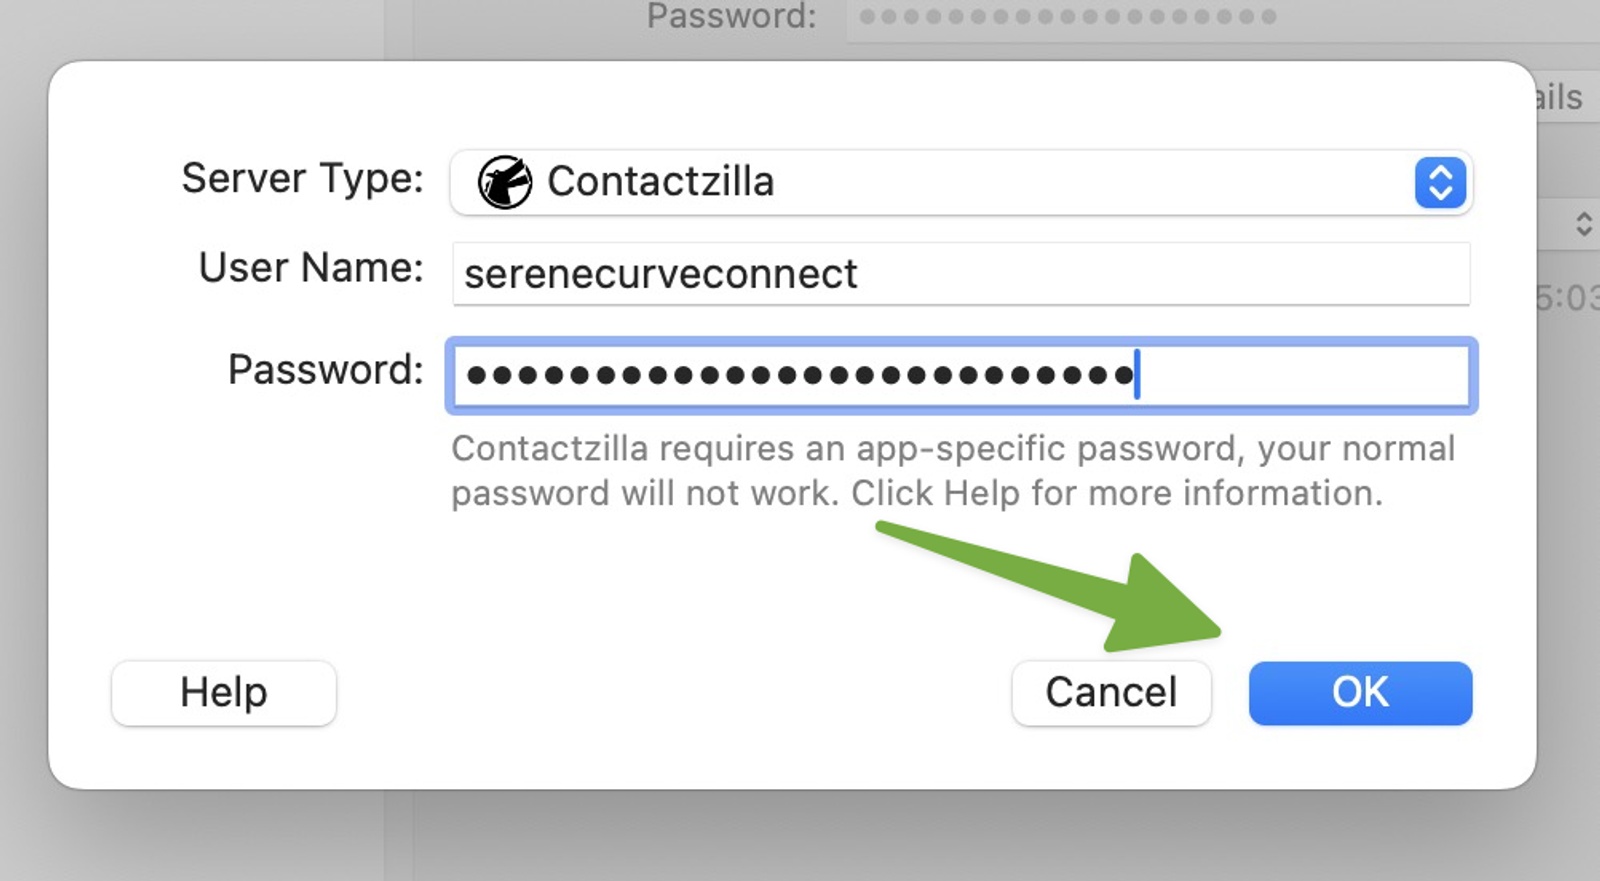Open the Server Type dropdown

[960, 183]
